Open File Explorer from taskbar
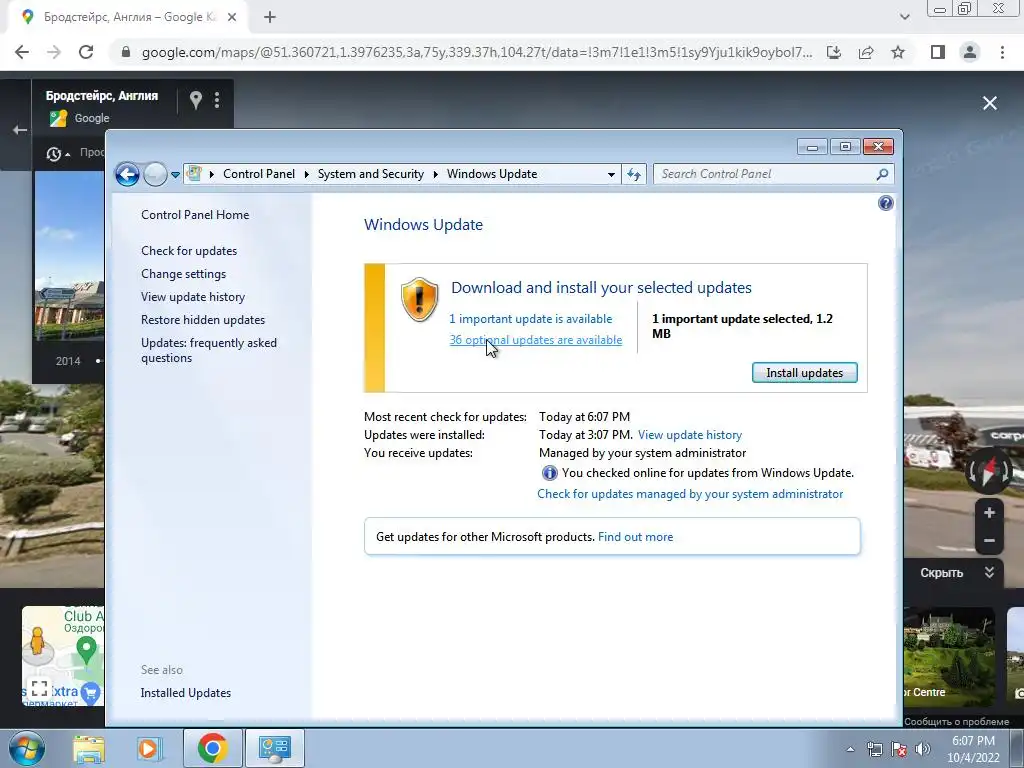The image size is (1024, 768). 89,748
